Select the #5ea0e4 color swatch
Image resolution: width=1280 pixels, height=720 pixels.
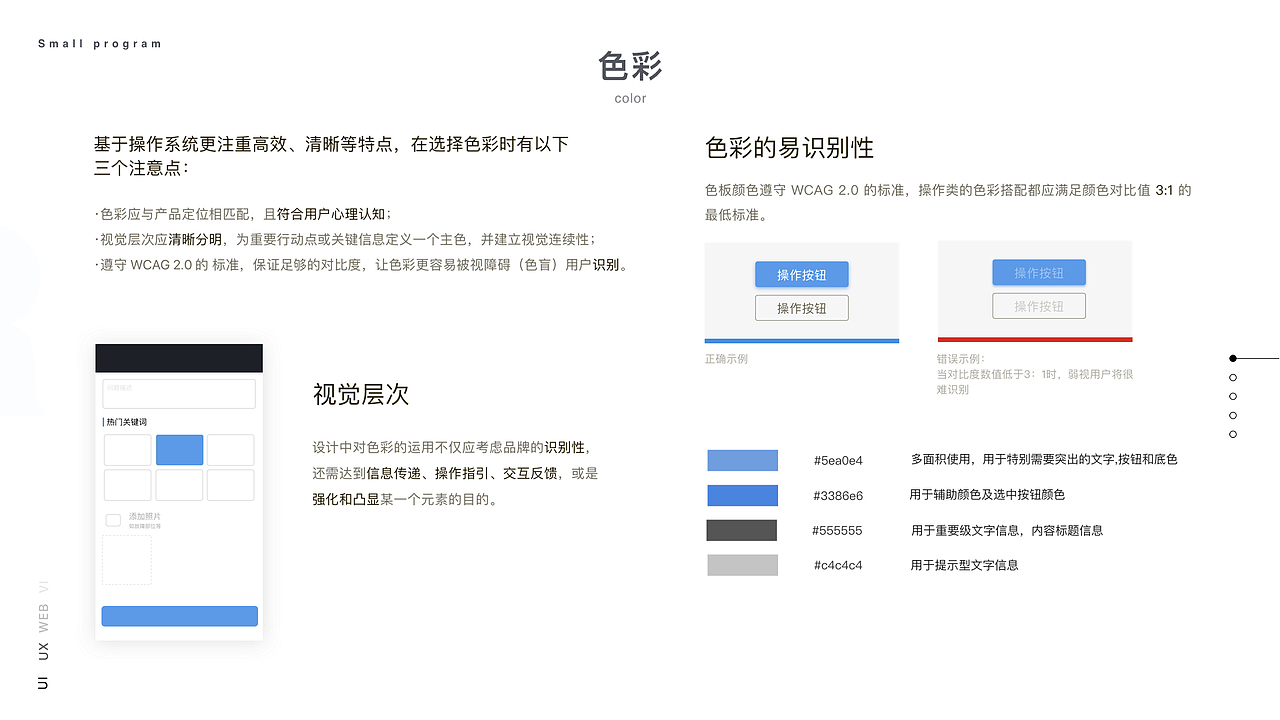click(742, 460)
